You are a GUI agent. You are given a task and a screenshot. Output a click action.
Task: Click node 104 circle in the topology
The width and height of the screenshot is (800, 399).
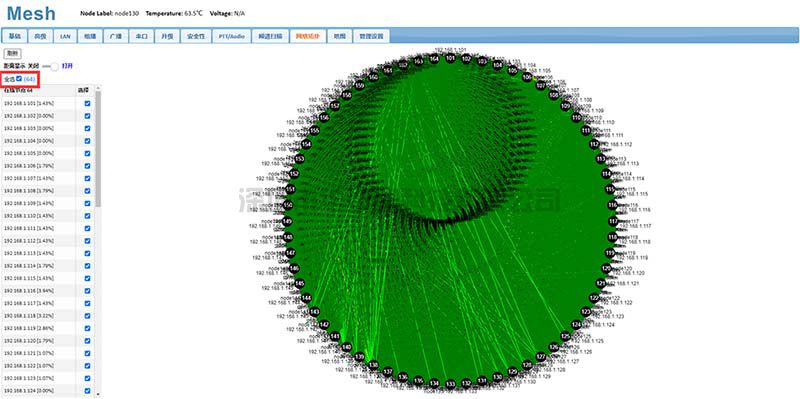[x=497, y=65]
